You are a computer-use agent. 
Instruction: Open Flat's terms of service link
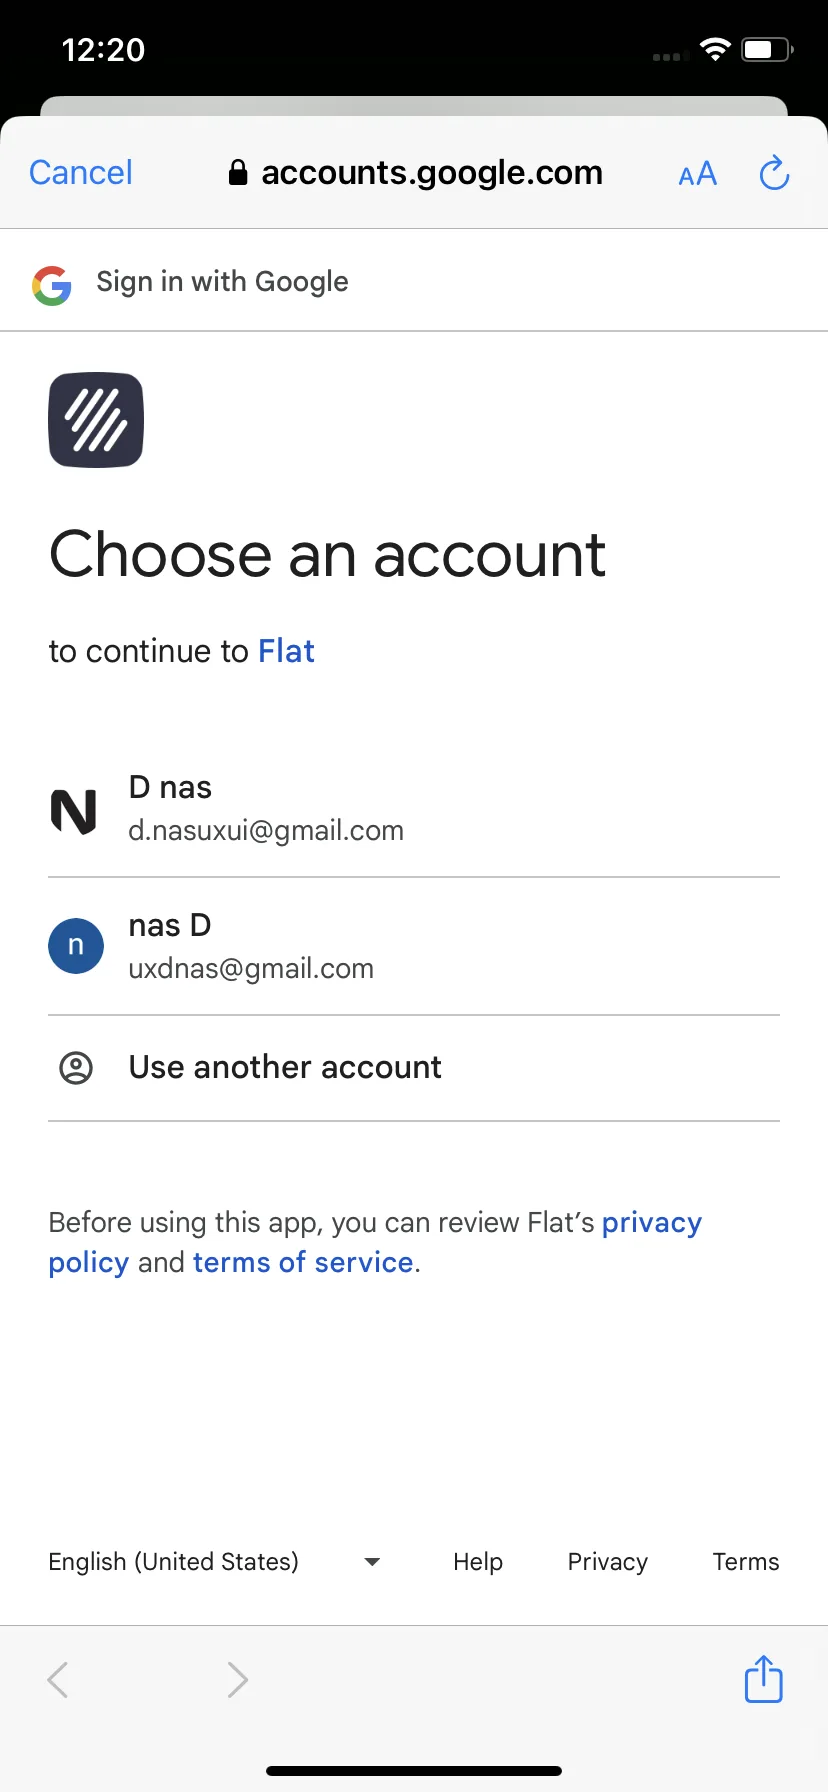click(303, 1262)
